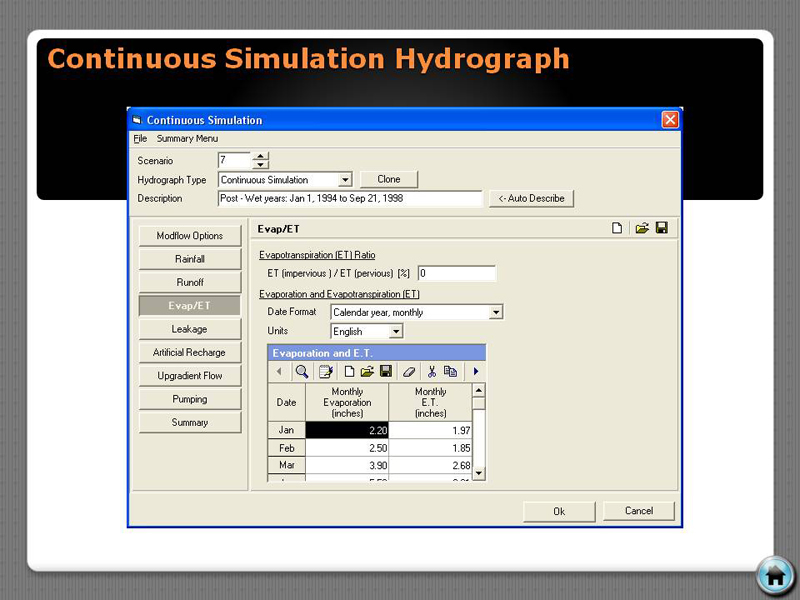Open the Units dropdown
This screenshot has width=800, height=600.
[x=396, y=331]
